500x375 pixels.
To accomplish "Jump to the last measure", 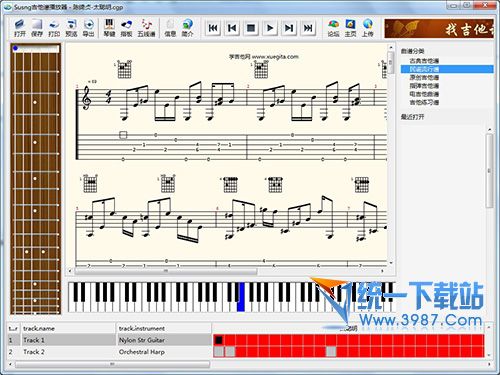I will tap(308, 28).
